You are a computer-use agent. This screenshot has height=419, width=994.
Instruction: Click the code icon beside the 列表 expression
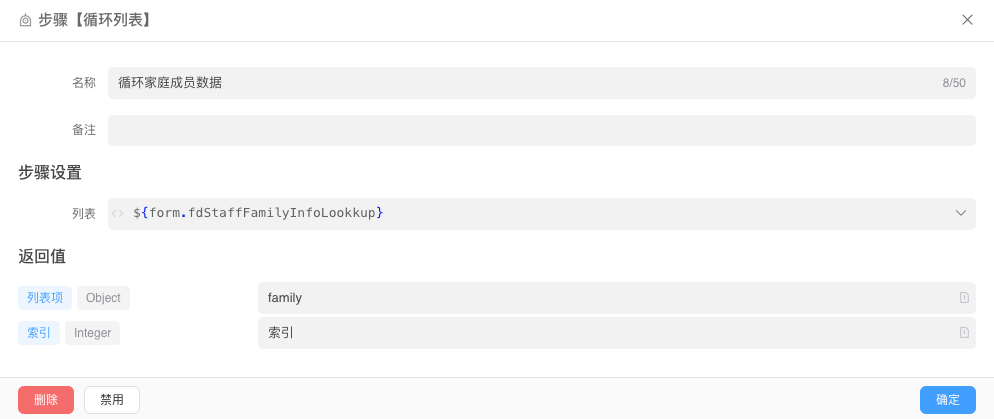118,213
